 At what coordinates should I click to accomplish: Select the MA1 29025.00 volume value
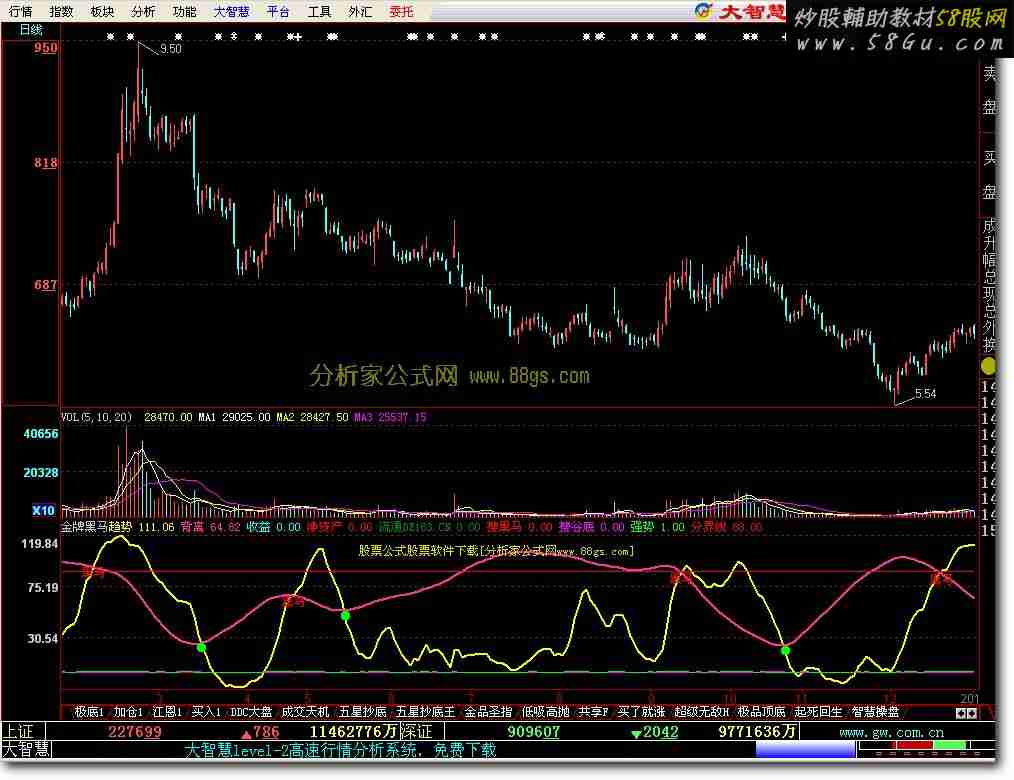(234, 417)
